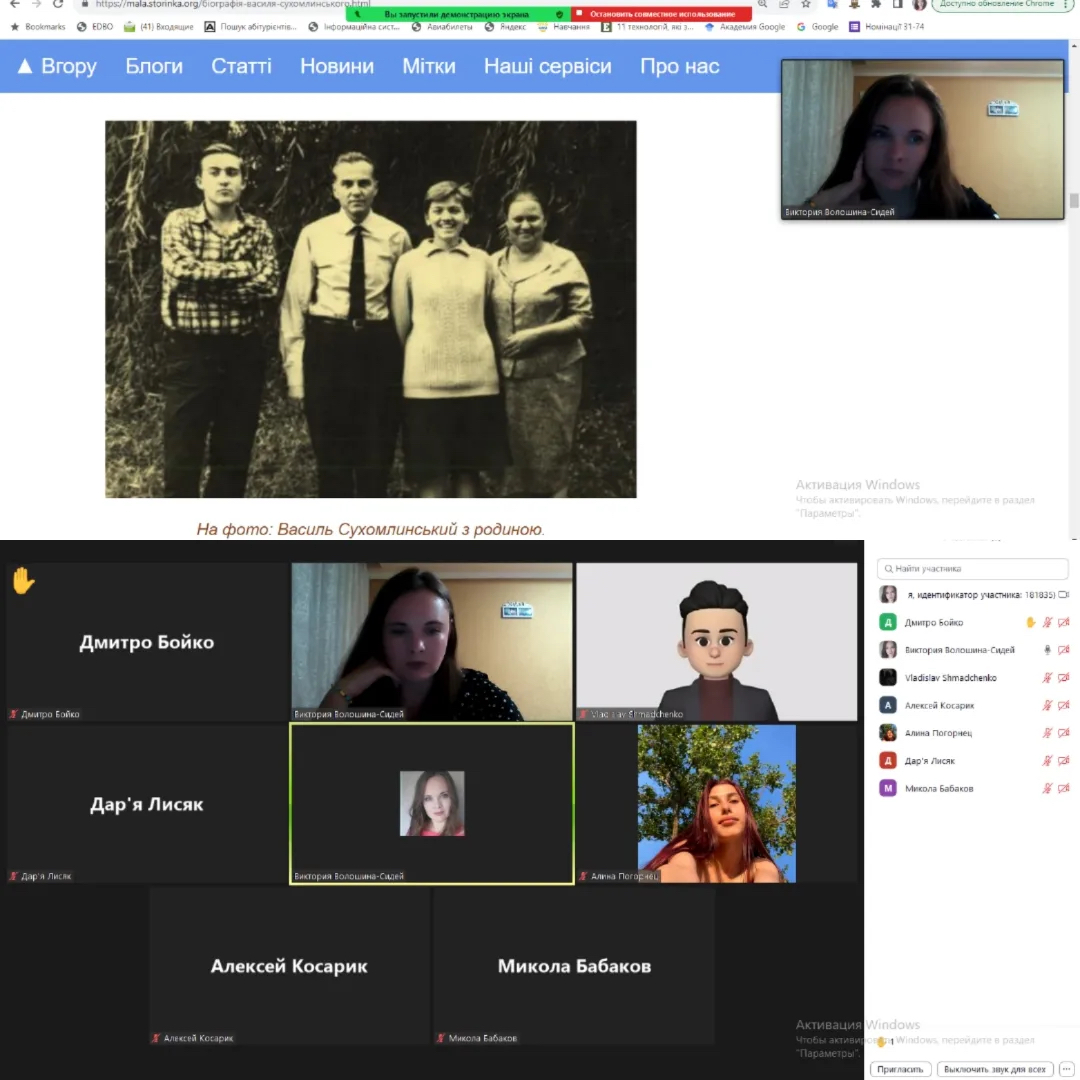Open the three-dots more options menu

click(x=1066, y=1069)
